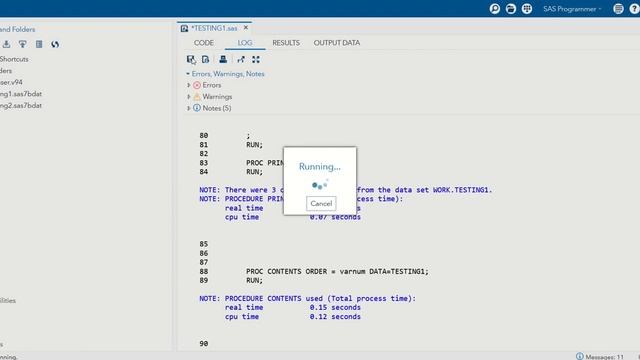Open the search icon in top bar
The image size is (640, 360).
click(x=495, y=9)
